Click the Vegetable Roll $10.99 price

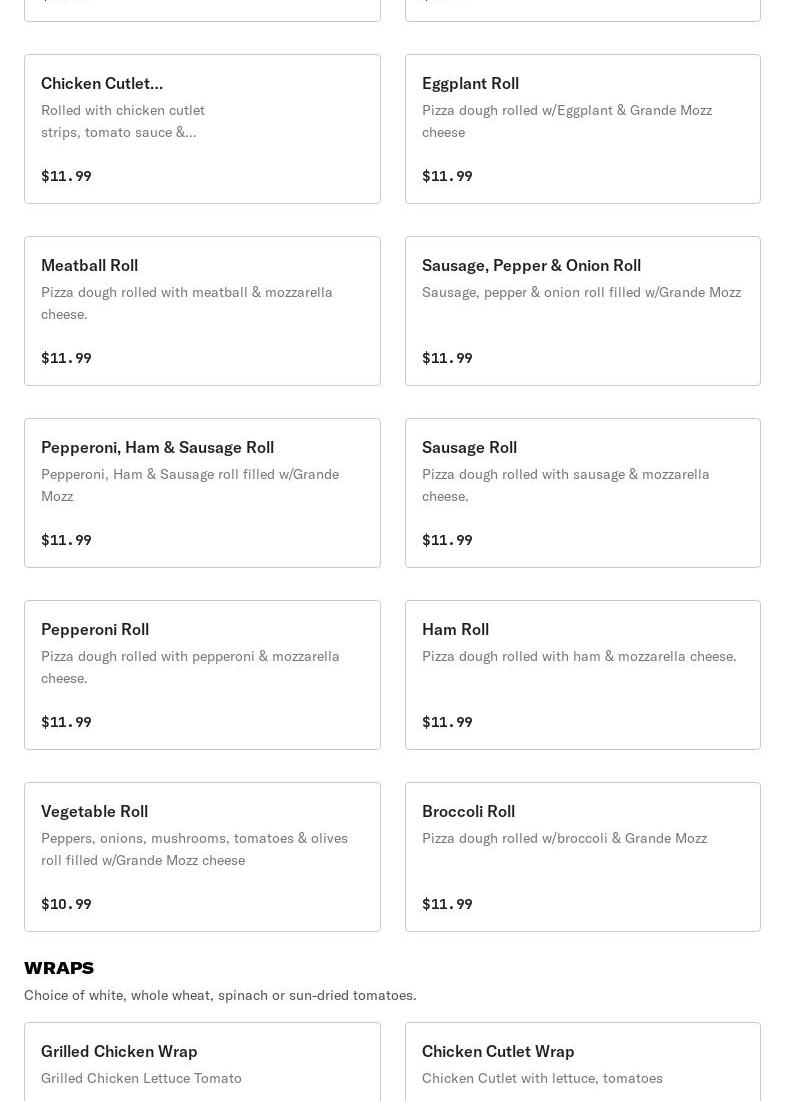point(66,904)
